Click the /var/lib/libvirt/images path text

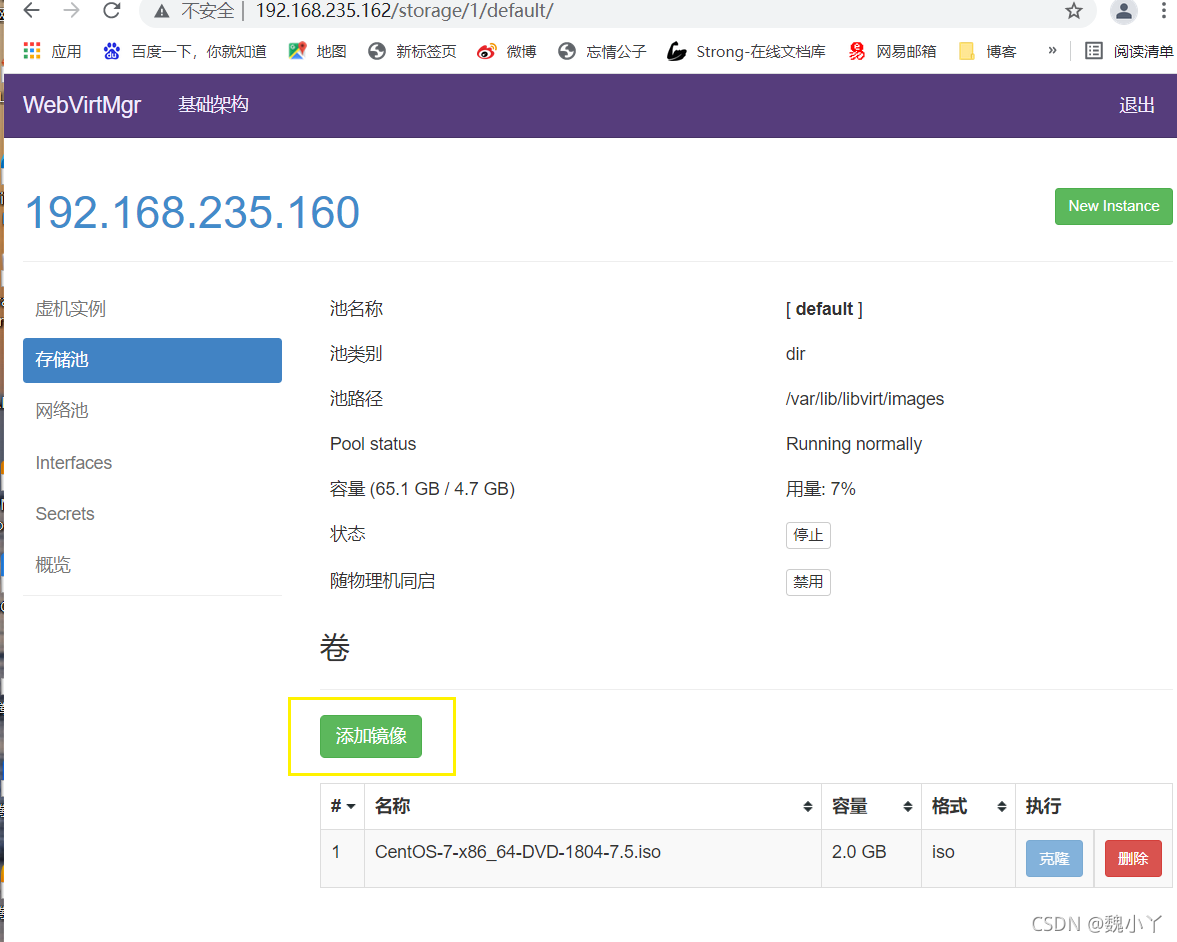pos(865,399)
